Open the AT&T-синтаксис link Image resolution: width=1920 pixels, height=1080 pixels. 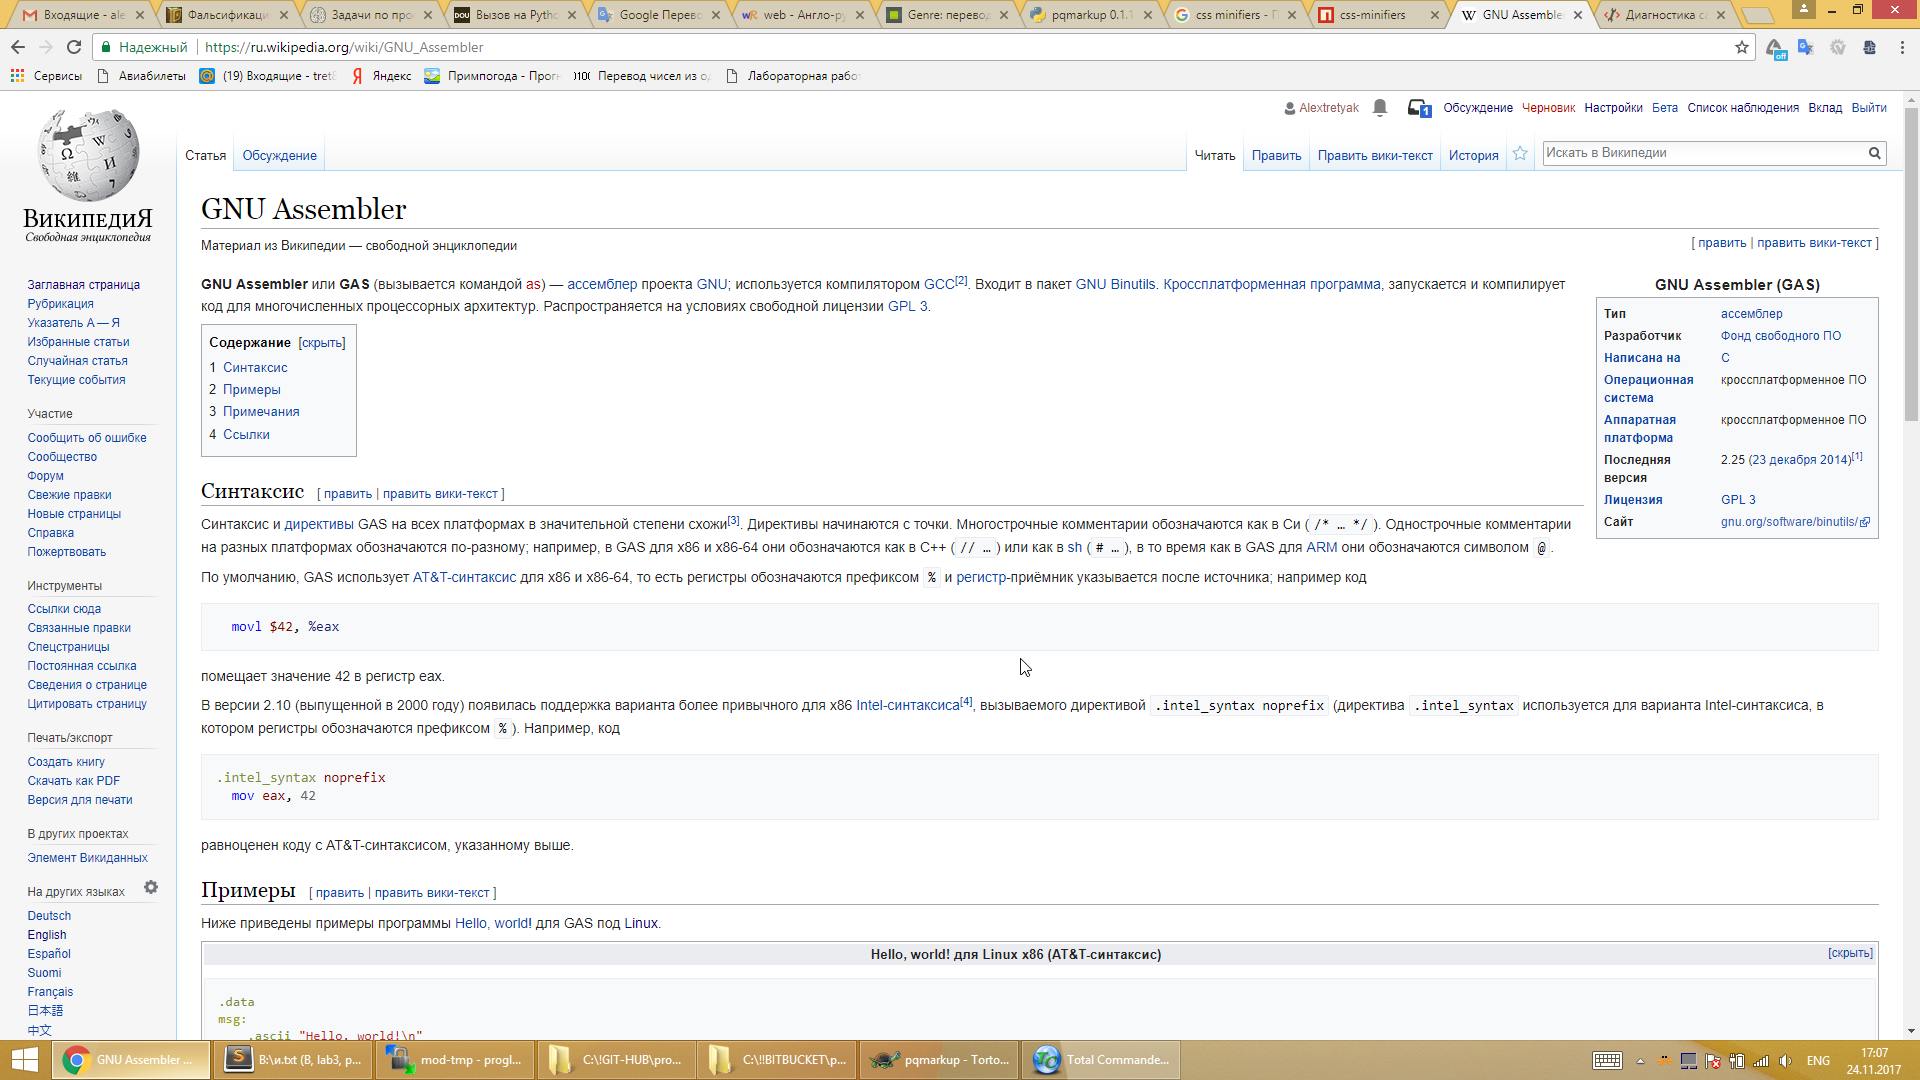click(464, 577)
